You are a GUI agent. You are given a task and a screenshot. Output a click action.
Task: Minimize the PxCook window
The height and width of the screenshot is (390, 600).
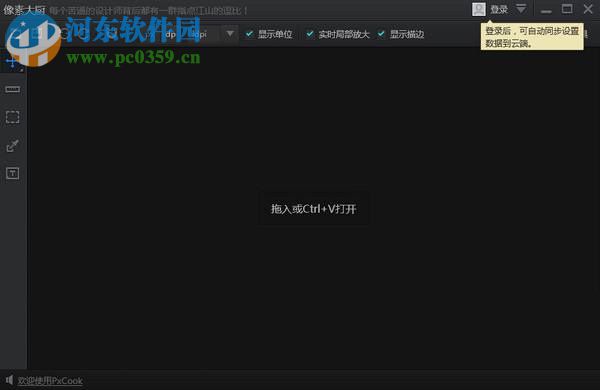[x=546, y=10]
